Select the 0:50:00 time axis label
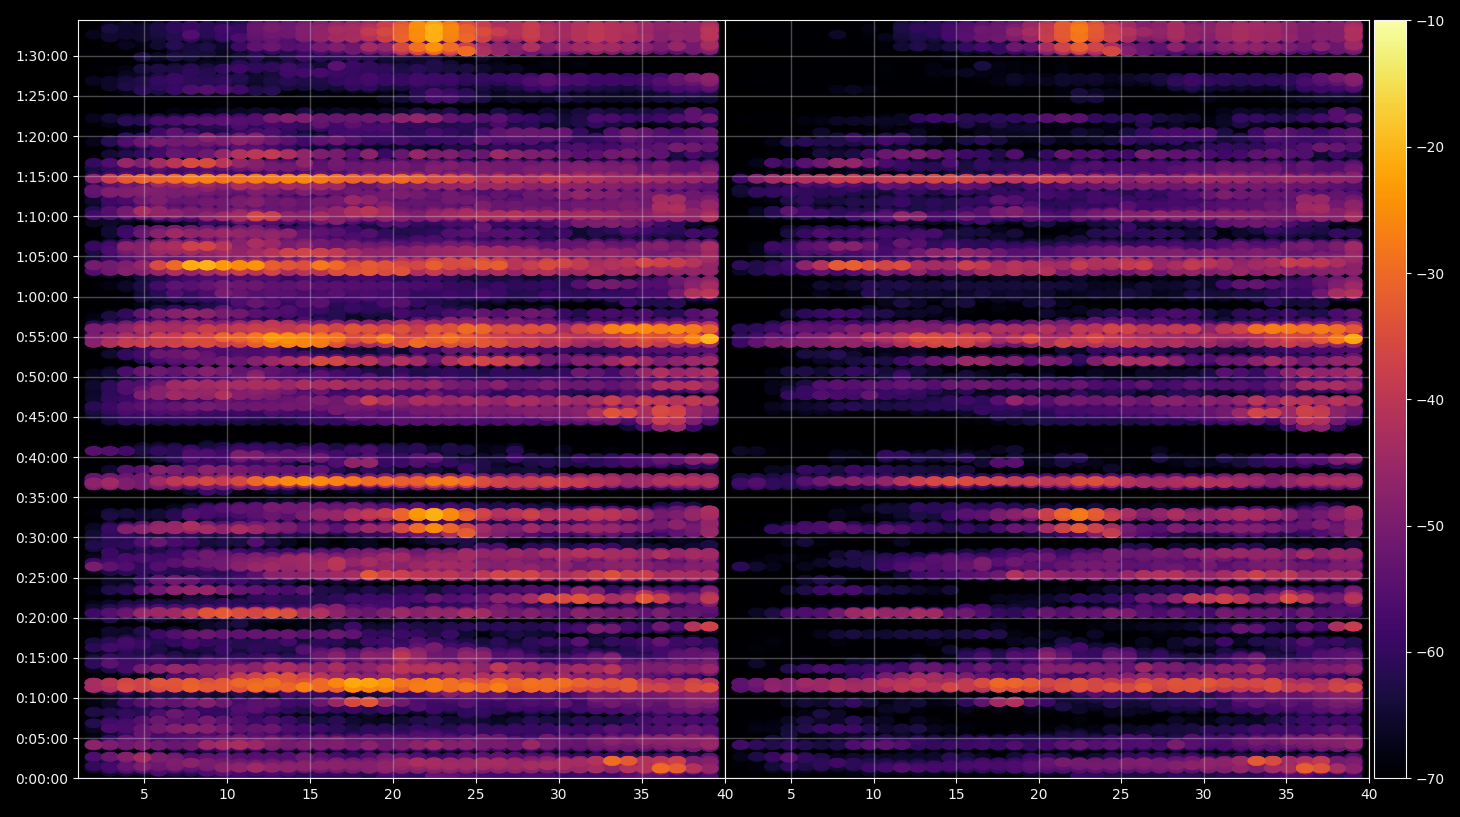 pyautogui.click(x=42, y=377)
